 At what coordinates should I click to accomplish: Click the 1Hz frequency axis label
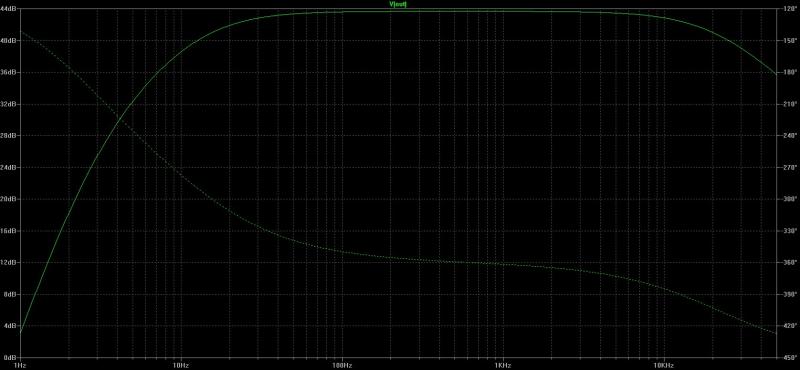(x=20, y=366)
